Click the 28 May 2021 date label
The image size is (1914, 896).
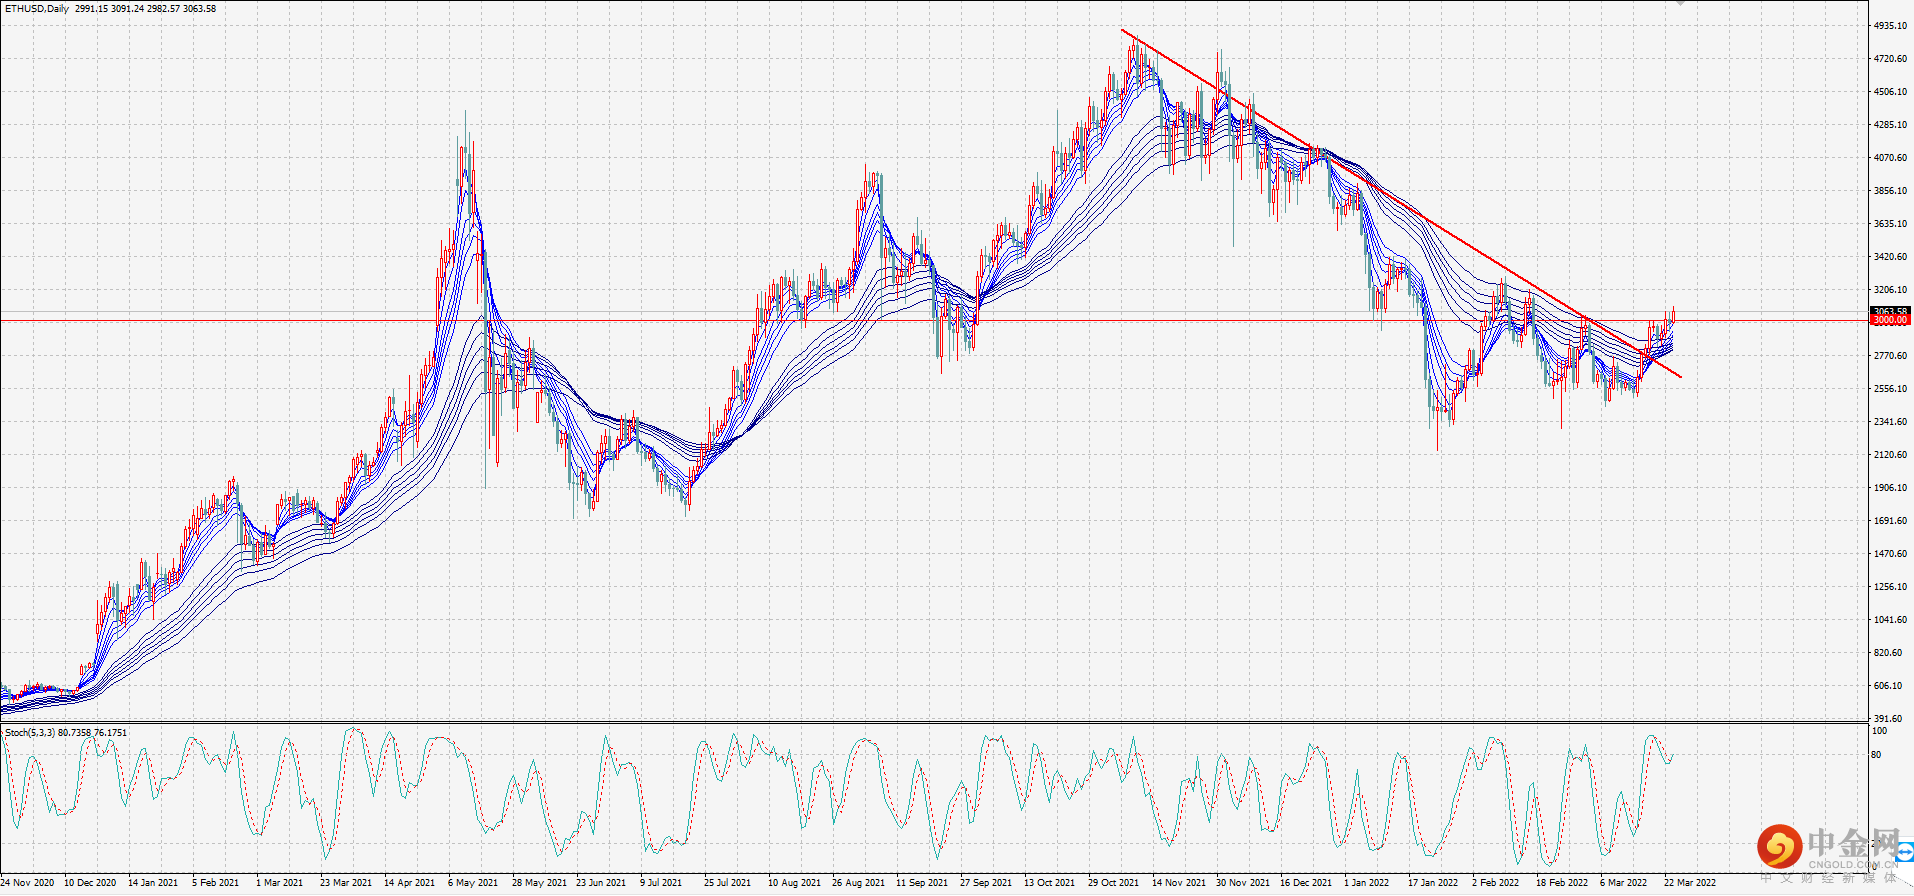click(x=539, y=883)
